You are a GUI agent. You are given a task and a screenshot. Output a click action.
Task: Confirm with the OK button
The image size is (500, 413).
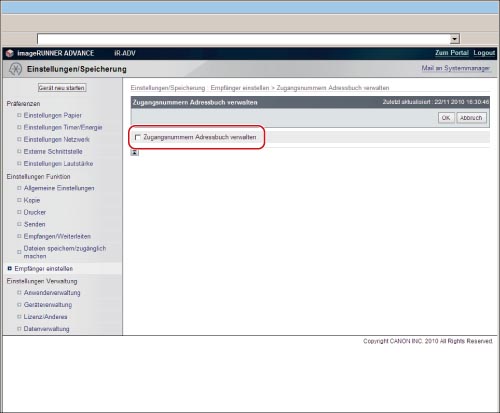(x=446, y=118)
